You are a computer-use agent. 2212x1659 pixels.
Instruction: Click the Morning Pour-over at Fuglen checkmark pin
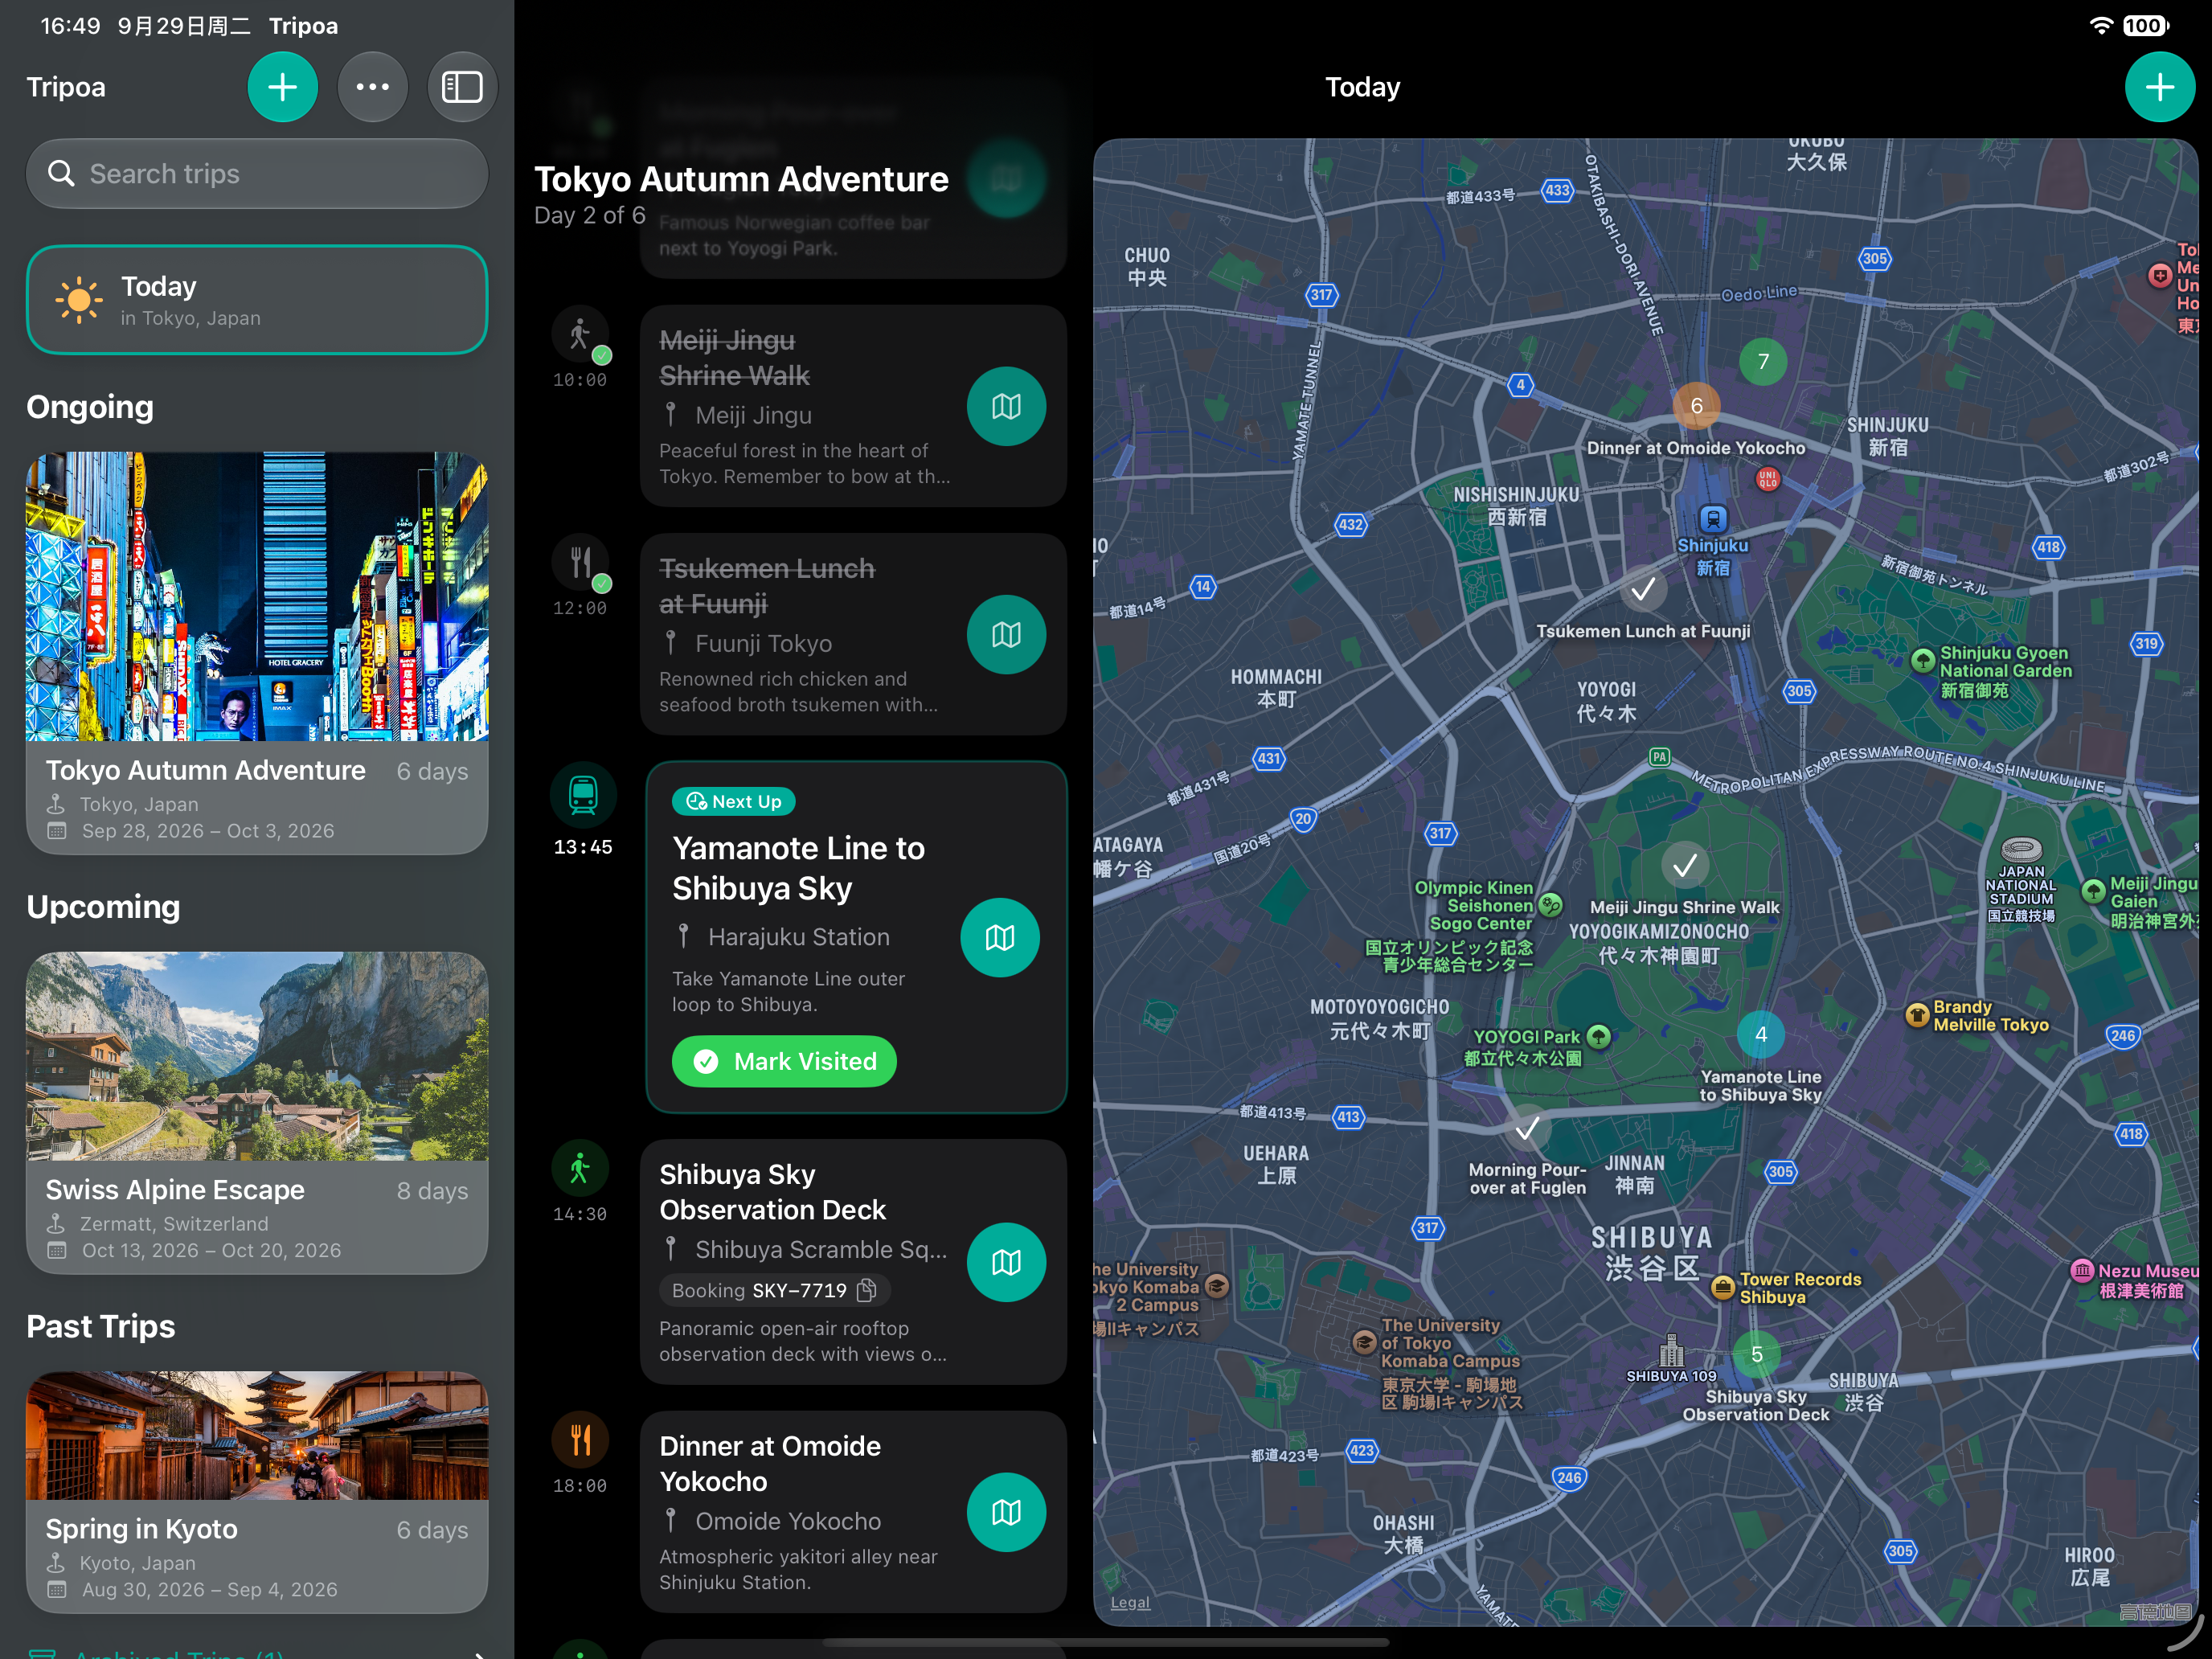(1527, 1128)
